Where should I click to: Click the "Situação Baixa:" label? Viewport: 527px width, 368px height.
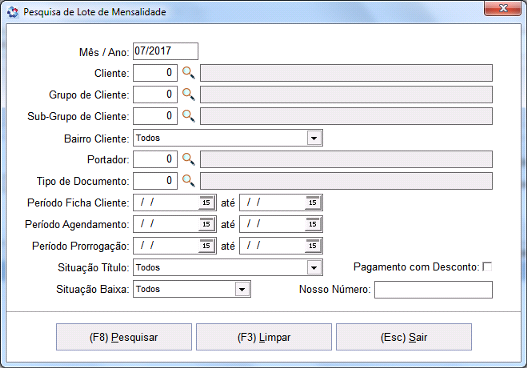pos(93,289)
